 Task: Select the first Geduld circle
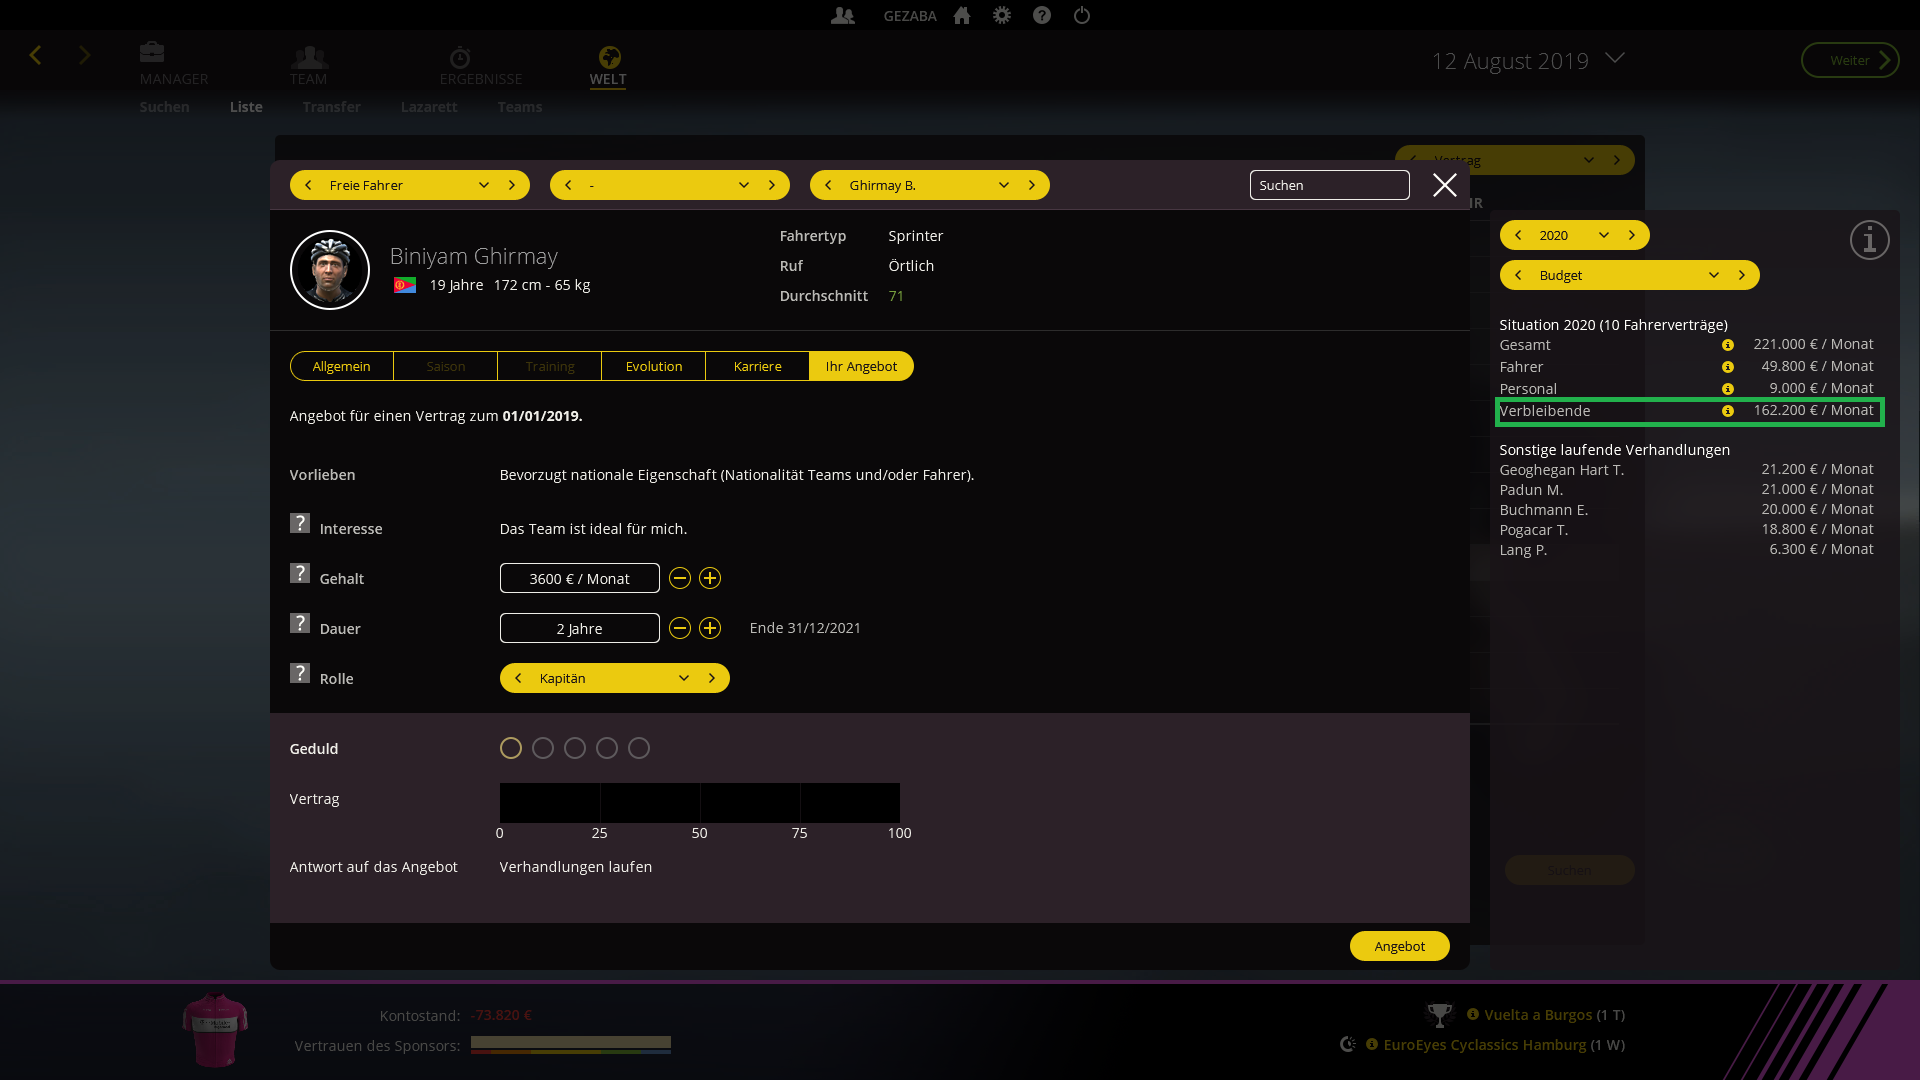point(511,748)
